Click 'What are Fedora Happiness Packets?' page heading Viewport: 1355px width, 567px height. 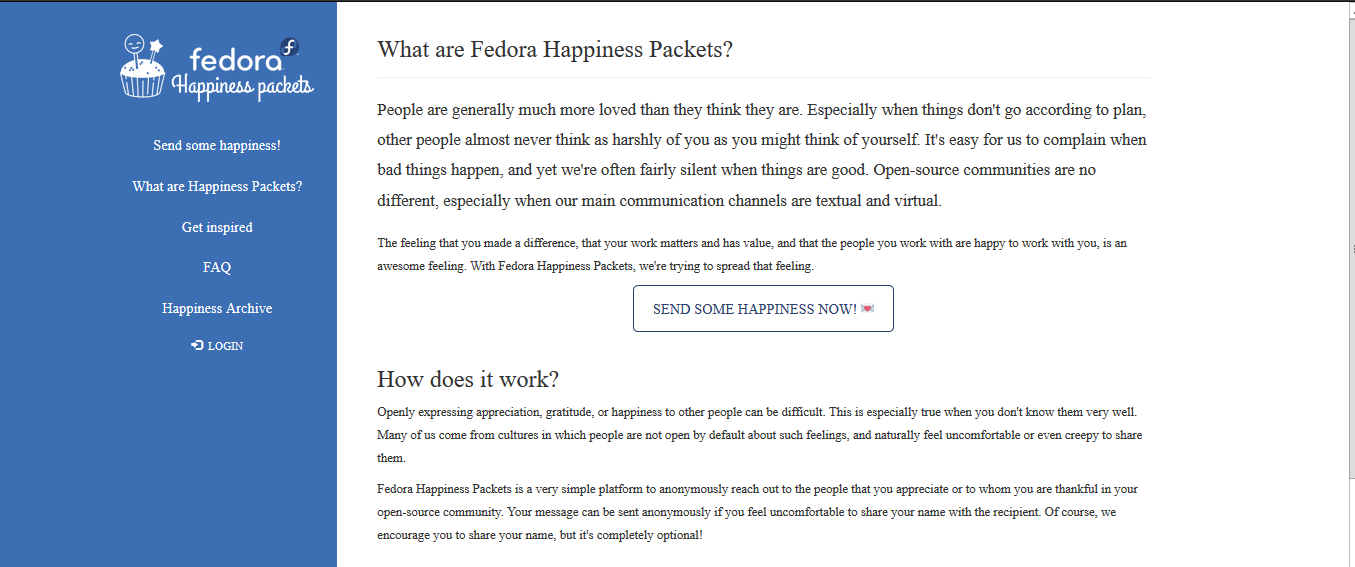pos(555,50)
